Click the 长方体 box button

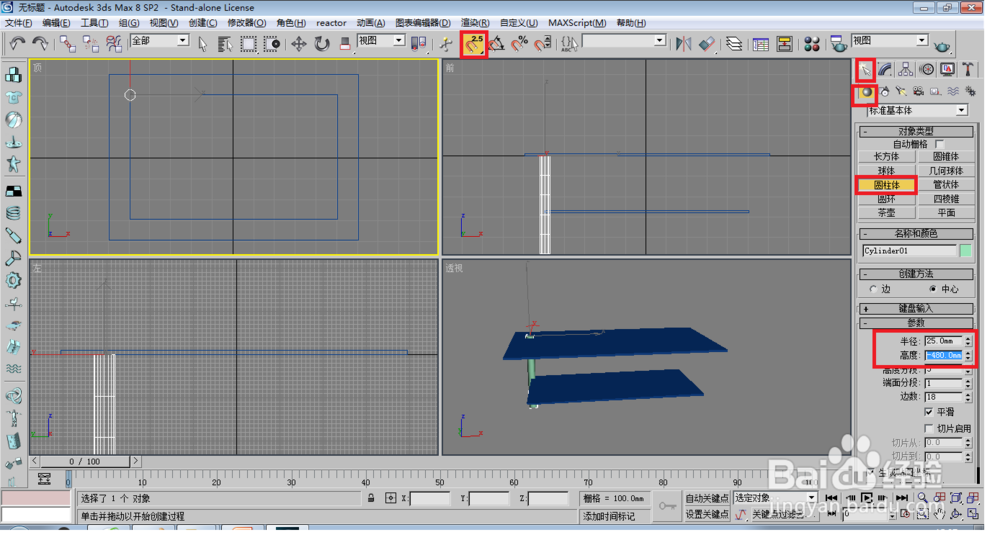point(886,157)
